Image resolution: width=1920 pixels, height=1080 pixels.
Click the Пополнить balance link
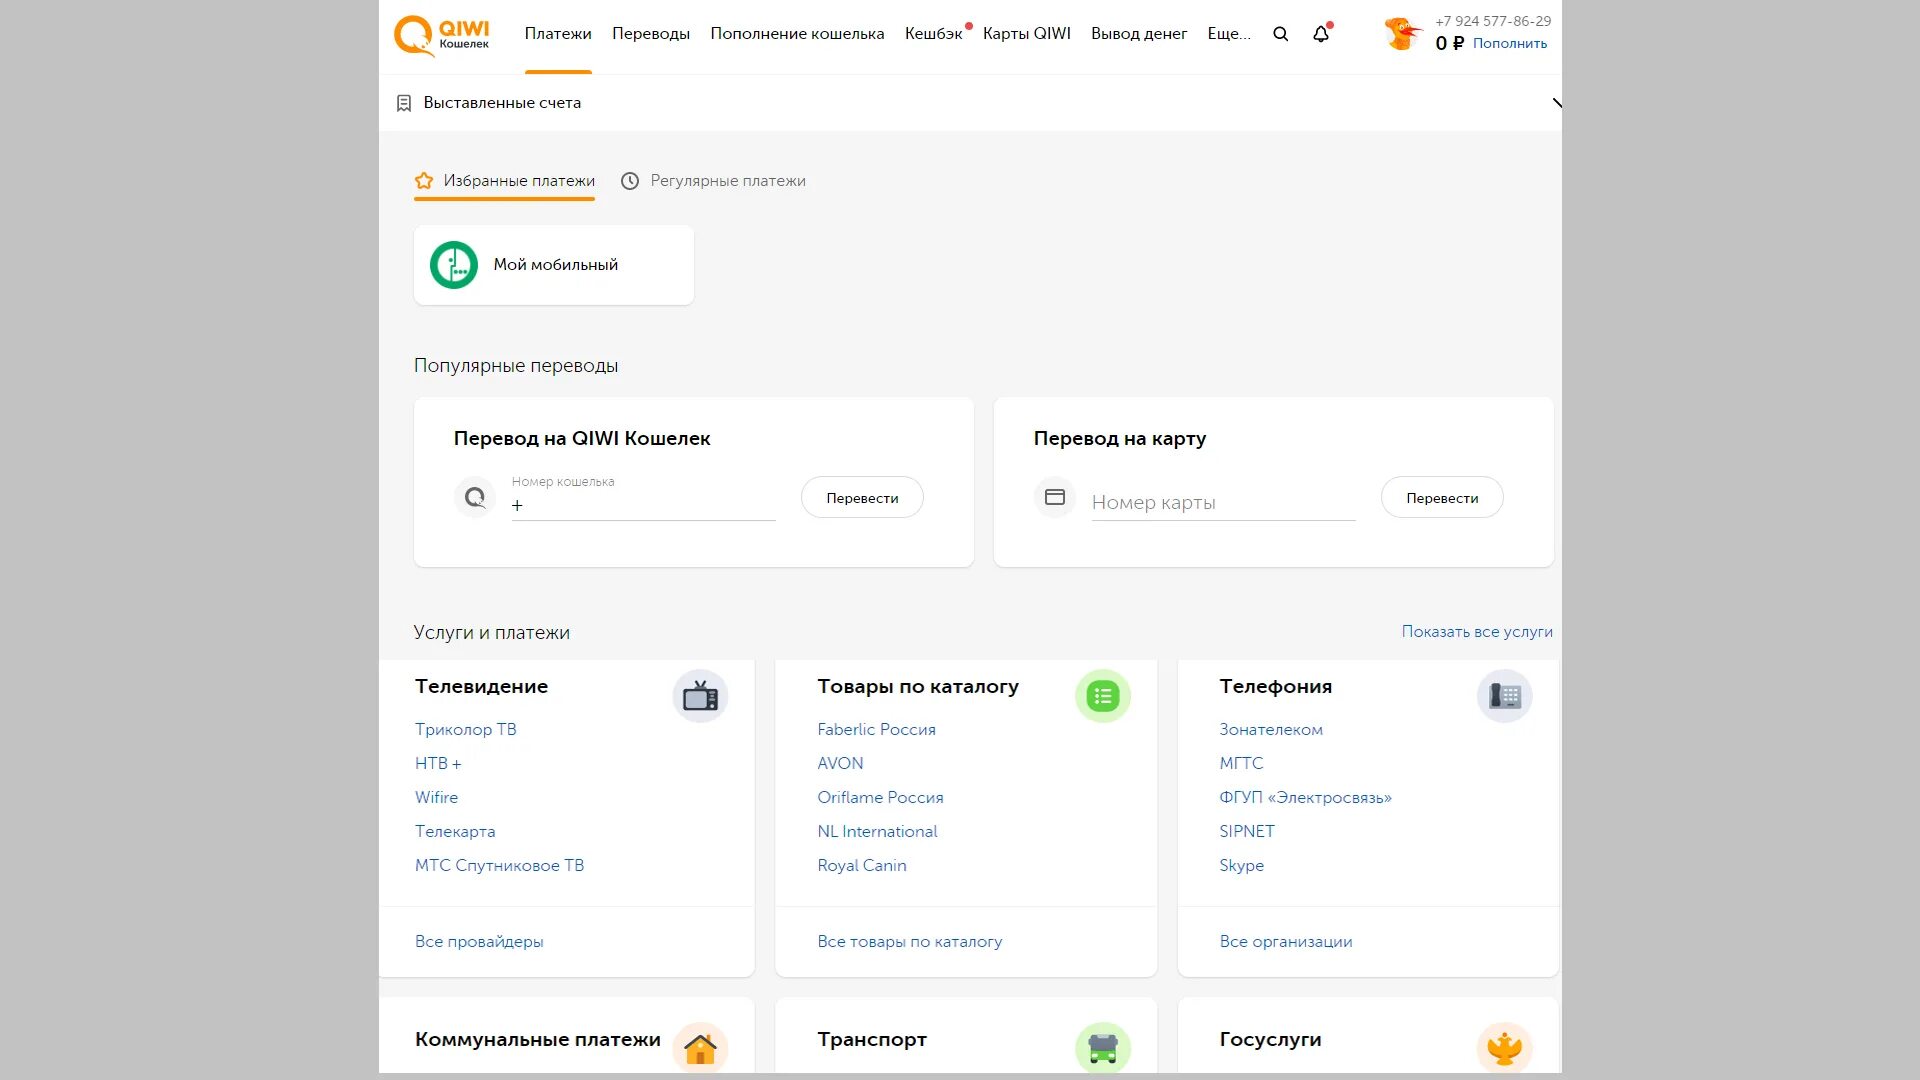[x=1509, y=44]
